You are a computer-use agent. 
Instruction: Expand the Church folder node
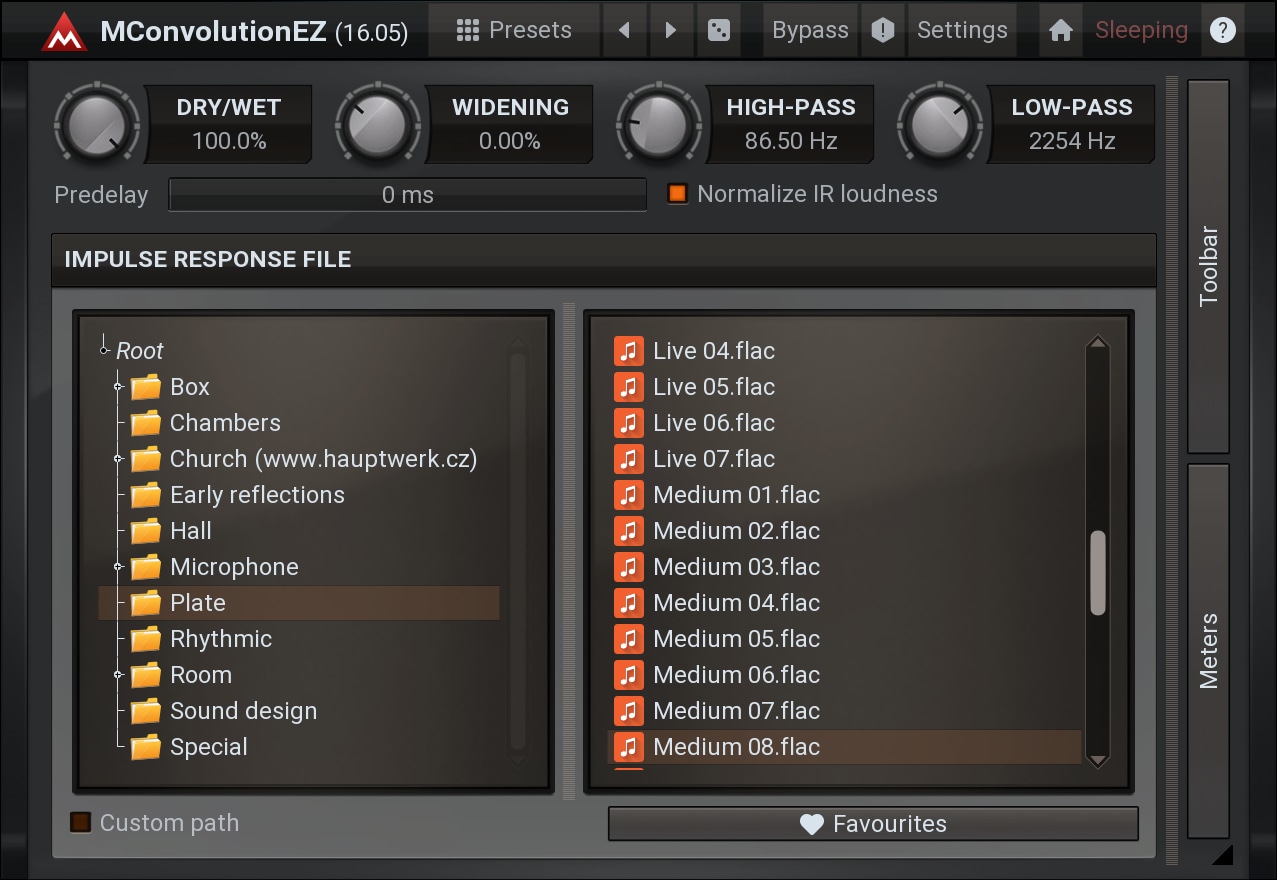tap(119, 458)
